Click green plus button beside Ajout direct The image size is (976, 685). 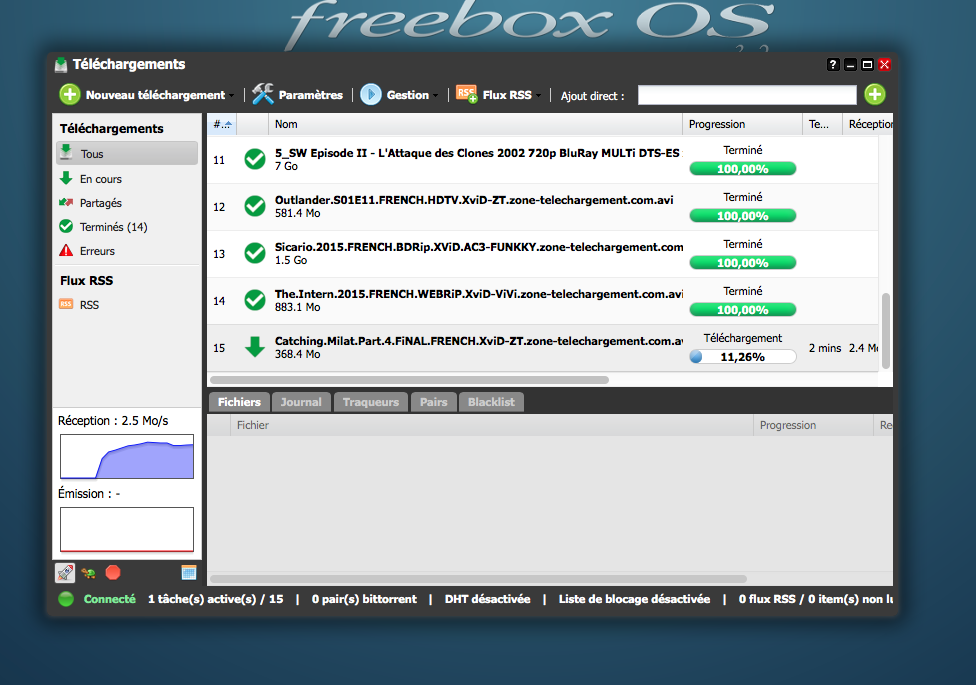(x=875, y=95)
